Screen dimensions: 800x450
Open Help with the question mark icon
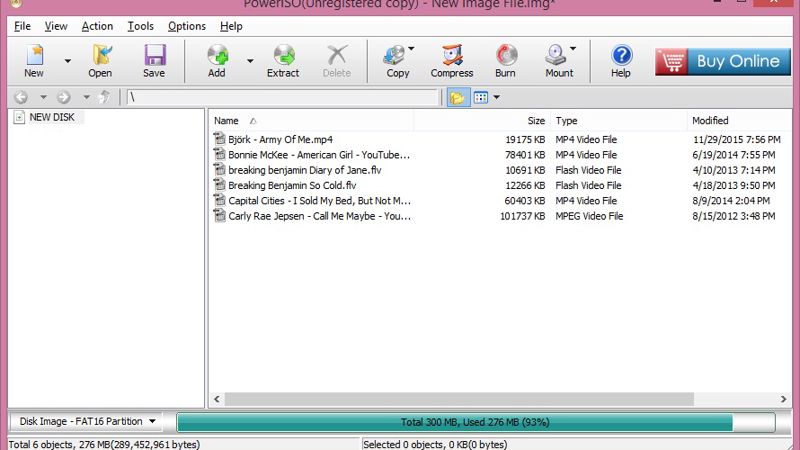[621, 55]
